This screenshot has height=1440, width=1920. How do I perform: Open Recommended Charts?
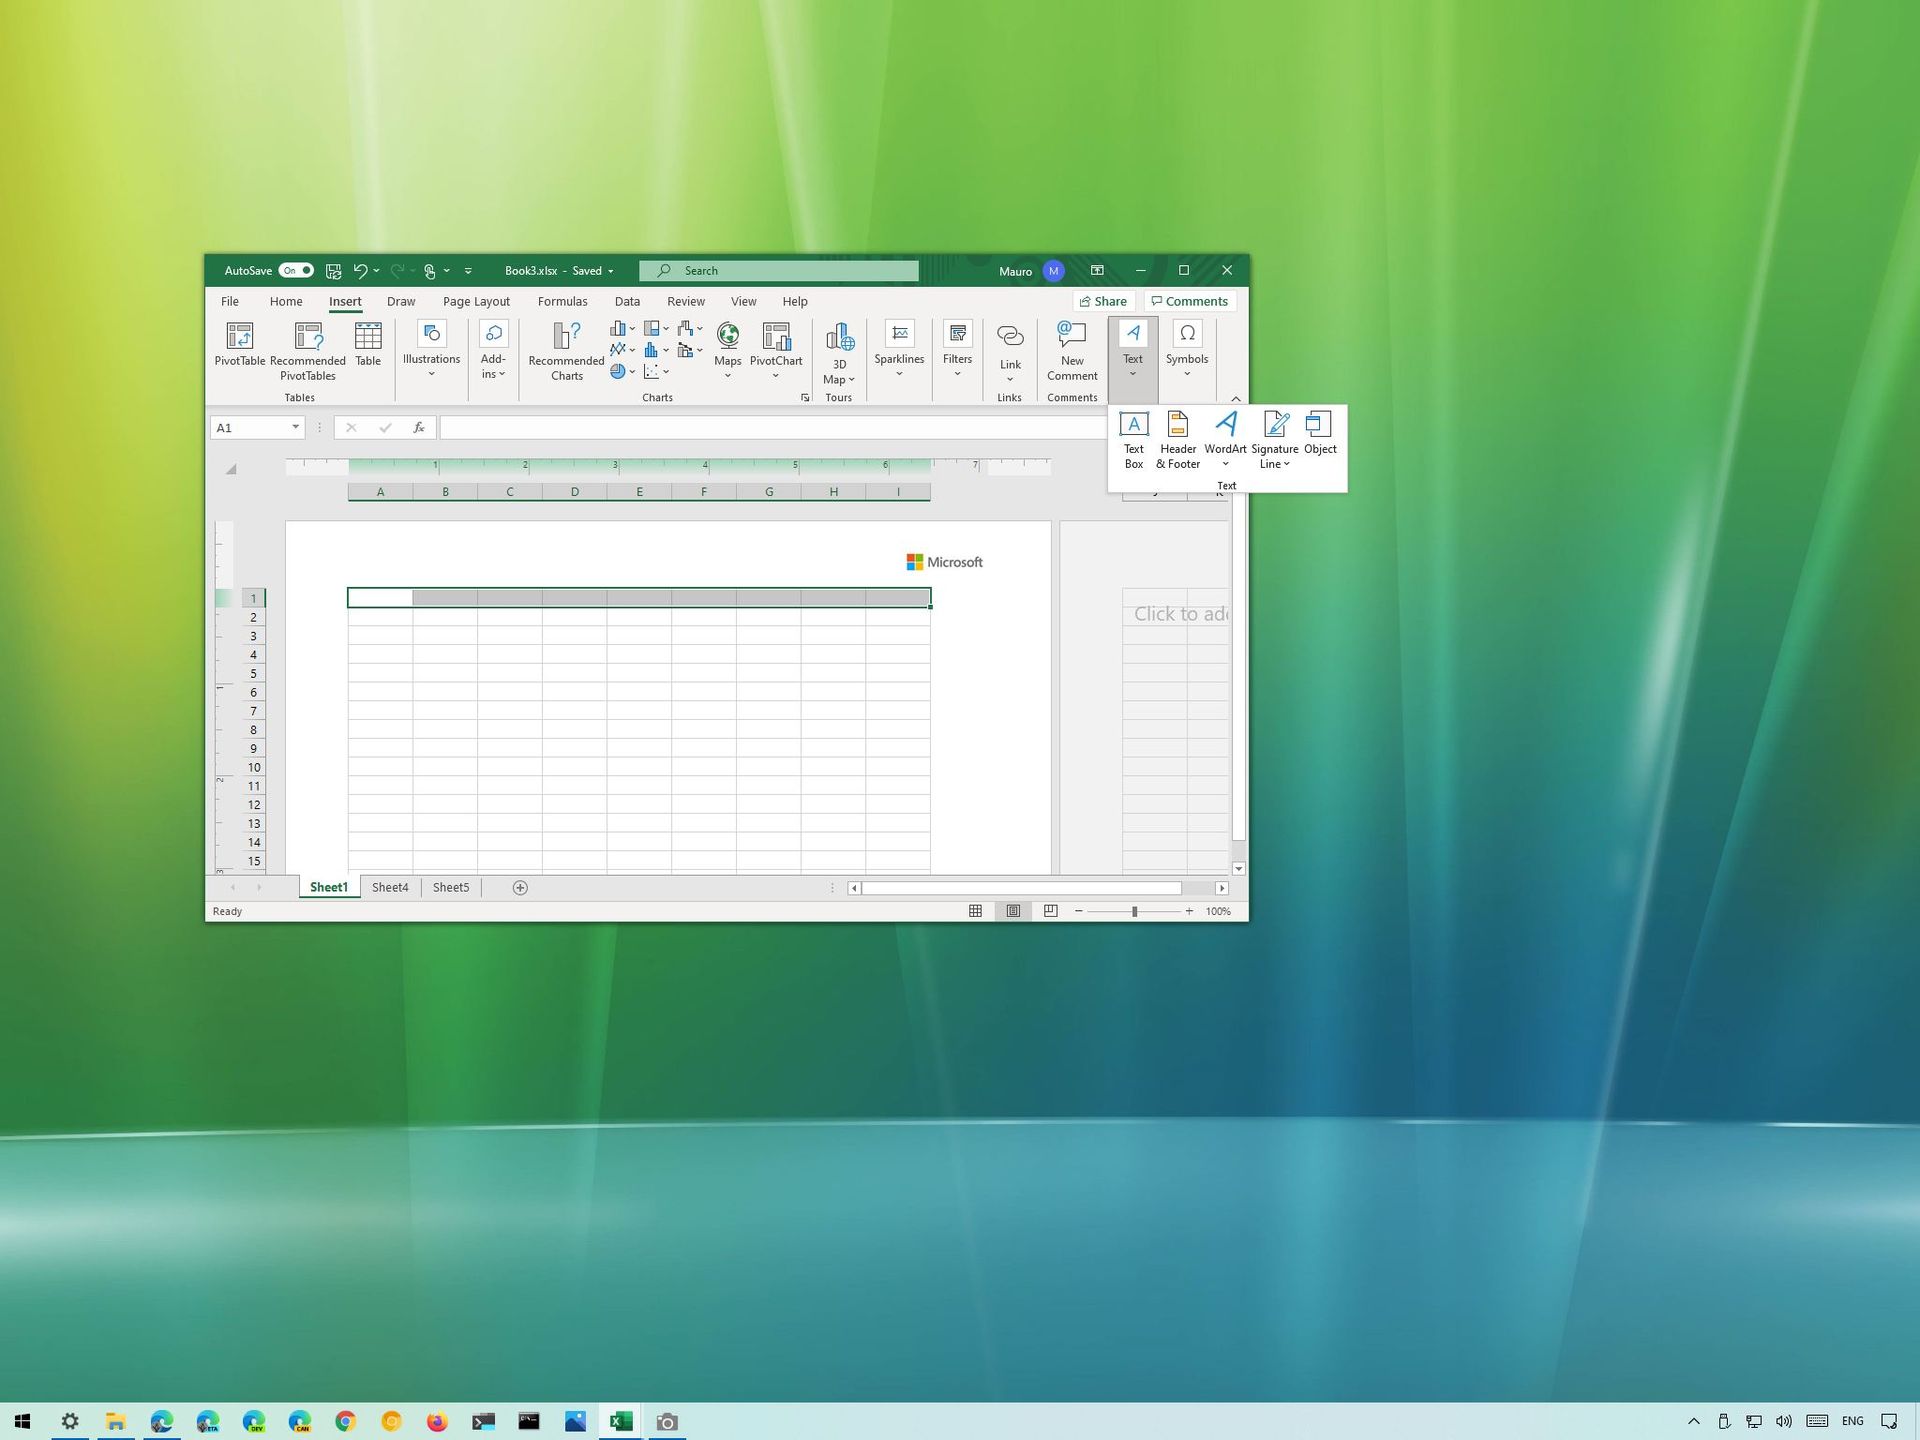565,350
